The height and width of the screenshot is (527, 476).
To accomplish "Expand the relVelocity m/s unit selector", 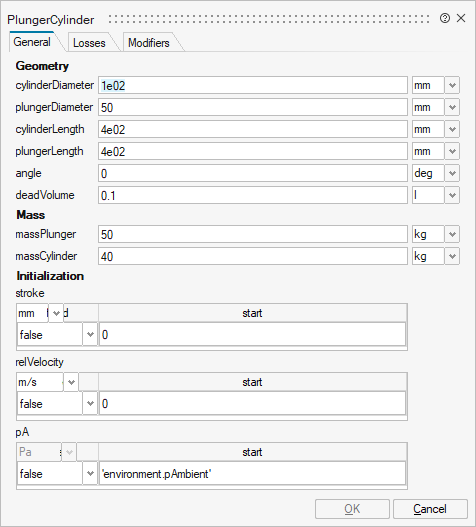I will [71, 382].
